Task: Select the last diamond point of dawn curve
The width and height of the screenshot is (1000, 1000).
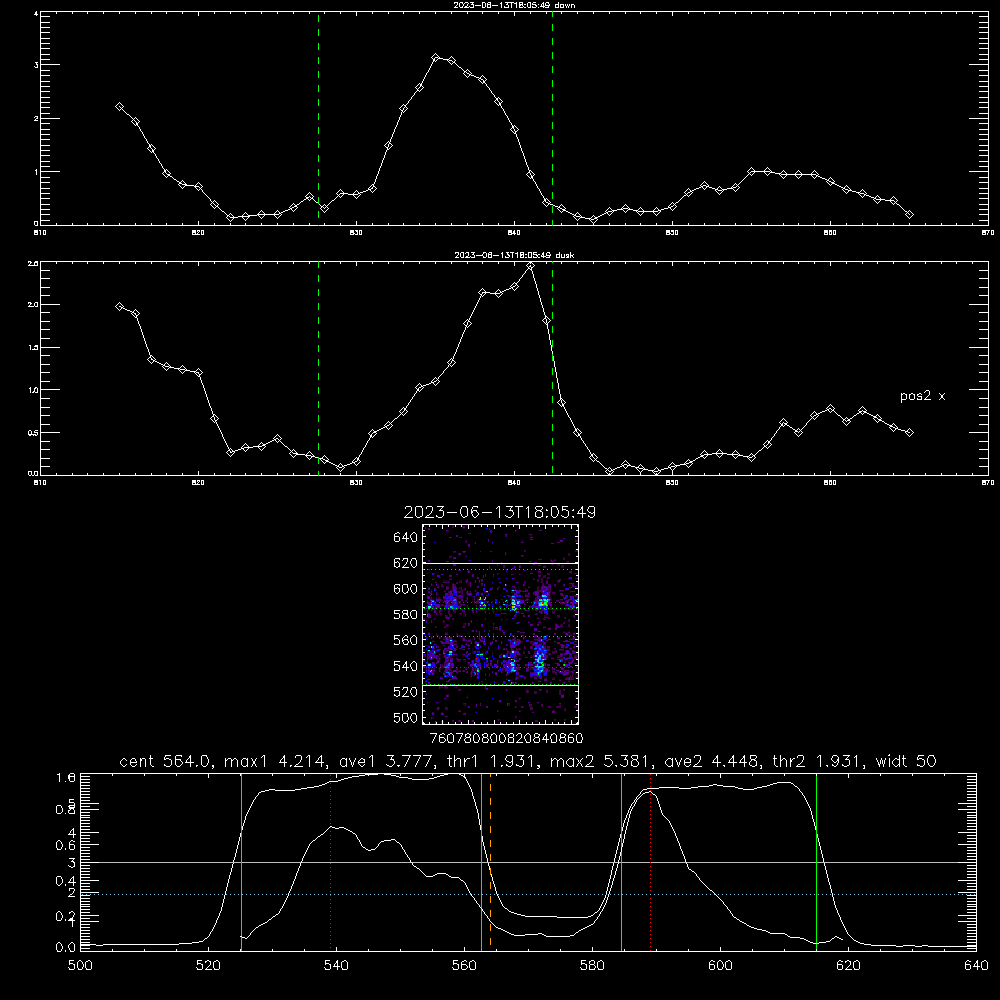Action: click(x=909, y=214)
